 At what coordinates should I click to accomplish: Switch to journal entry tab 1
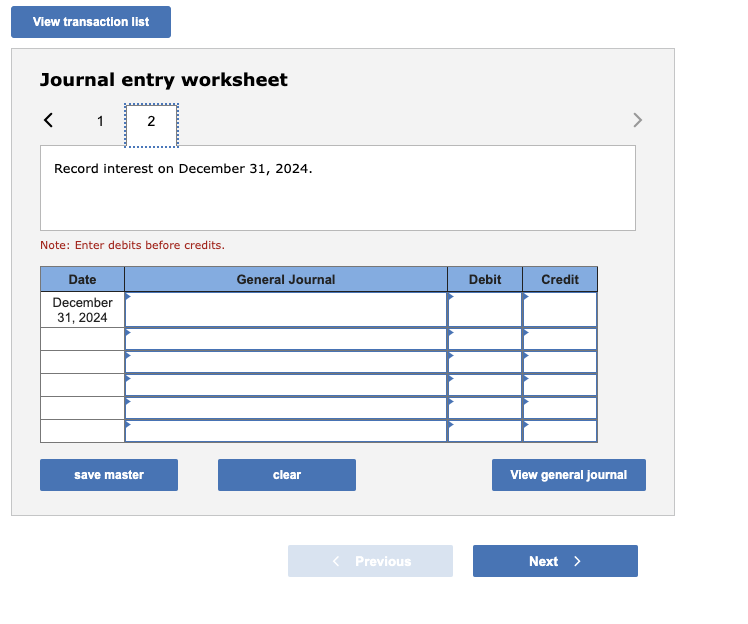click(x=100, y=121)
